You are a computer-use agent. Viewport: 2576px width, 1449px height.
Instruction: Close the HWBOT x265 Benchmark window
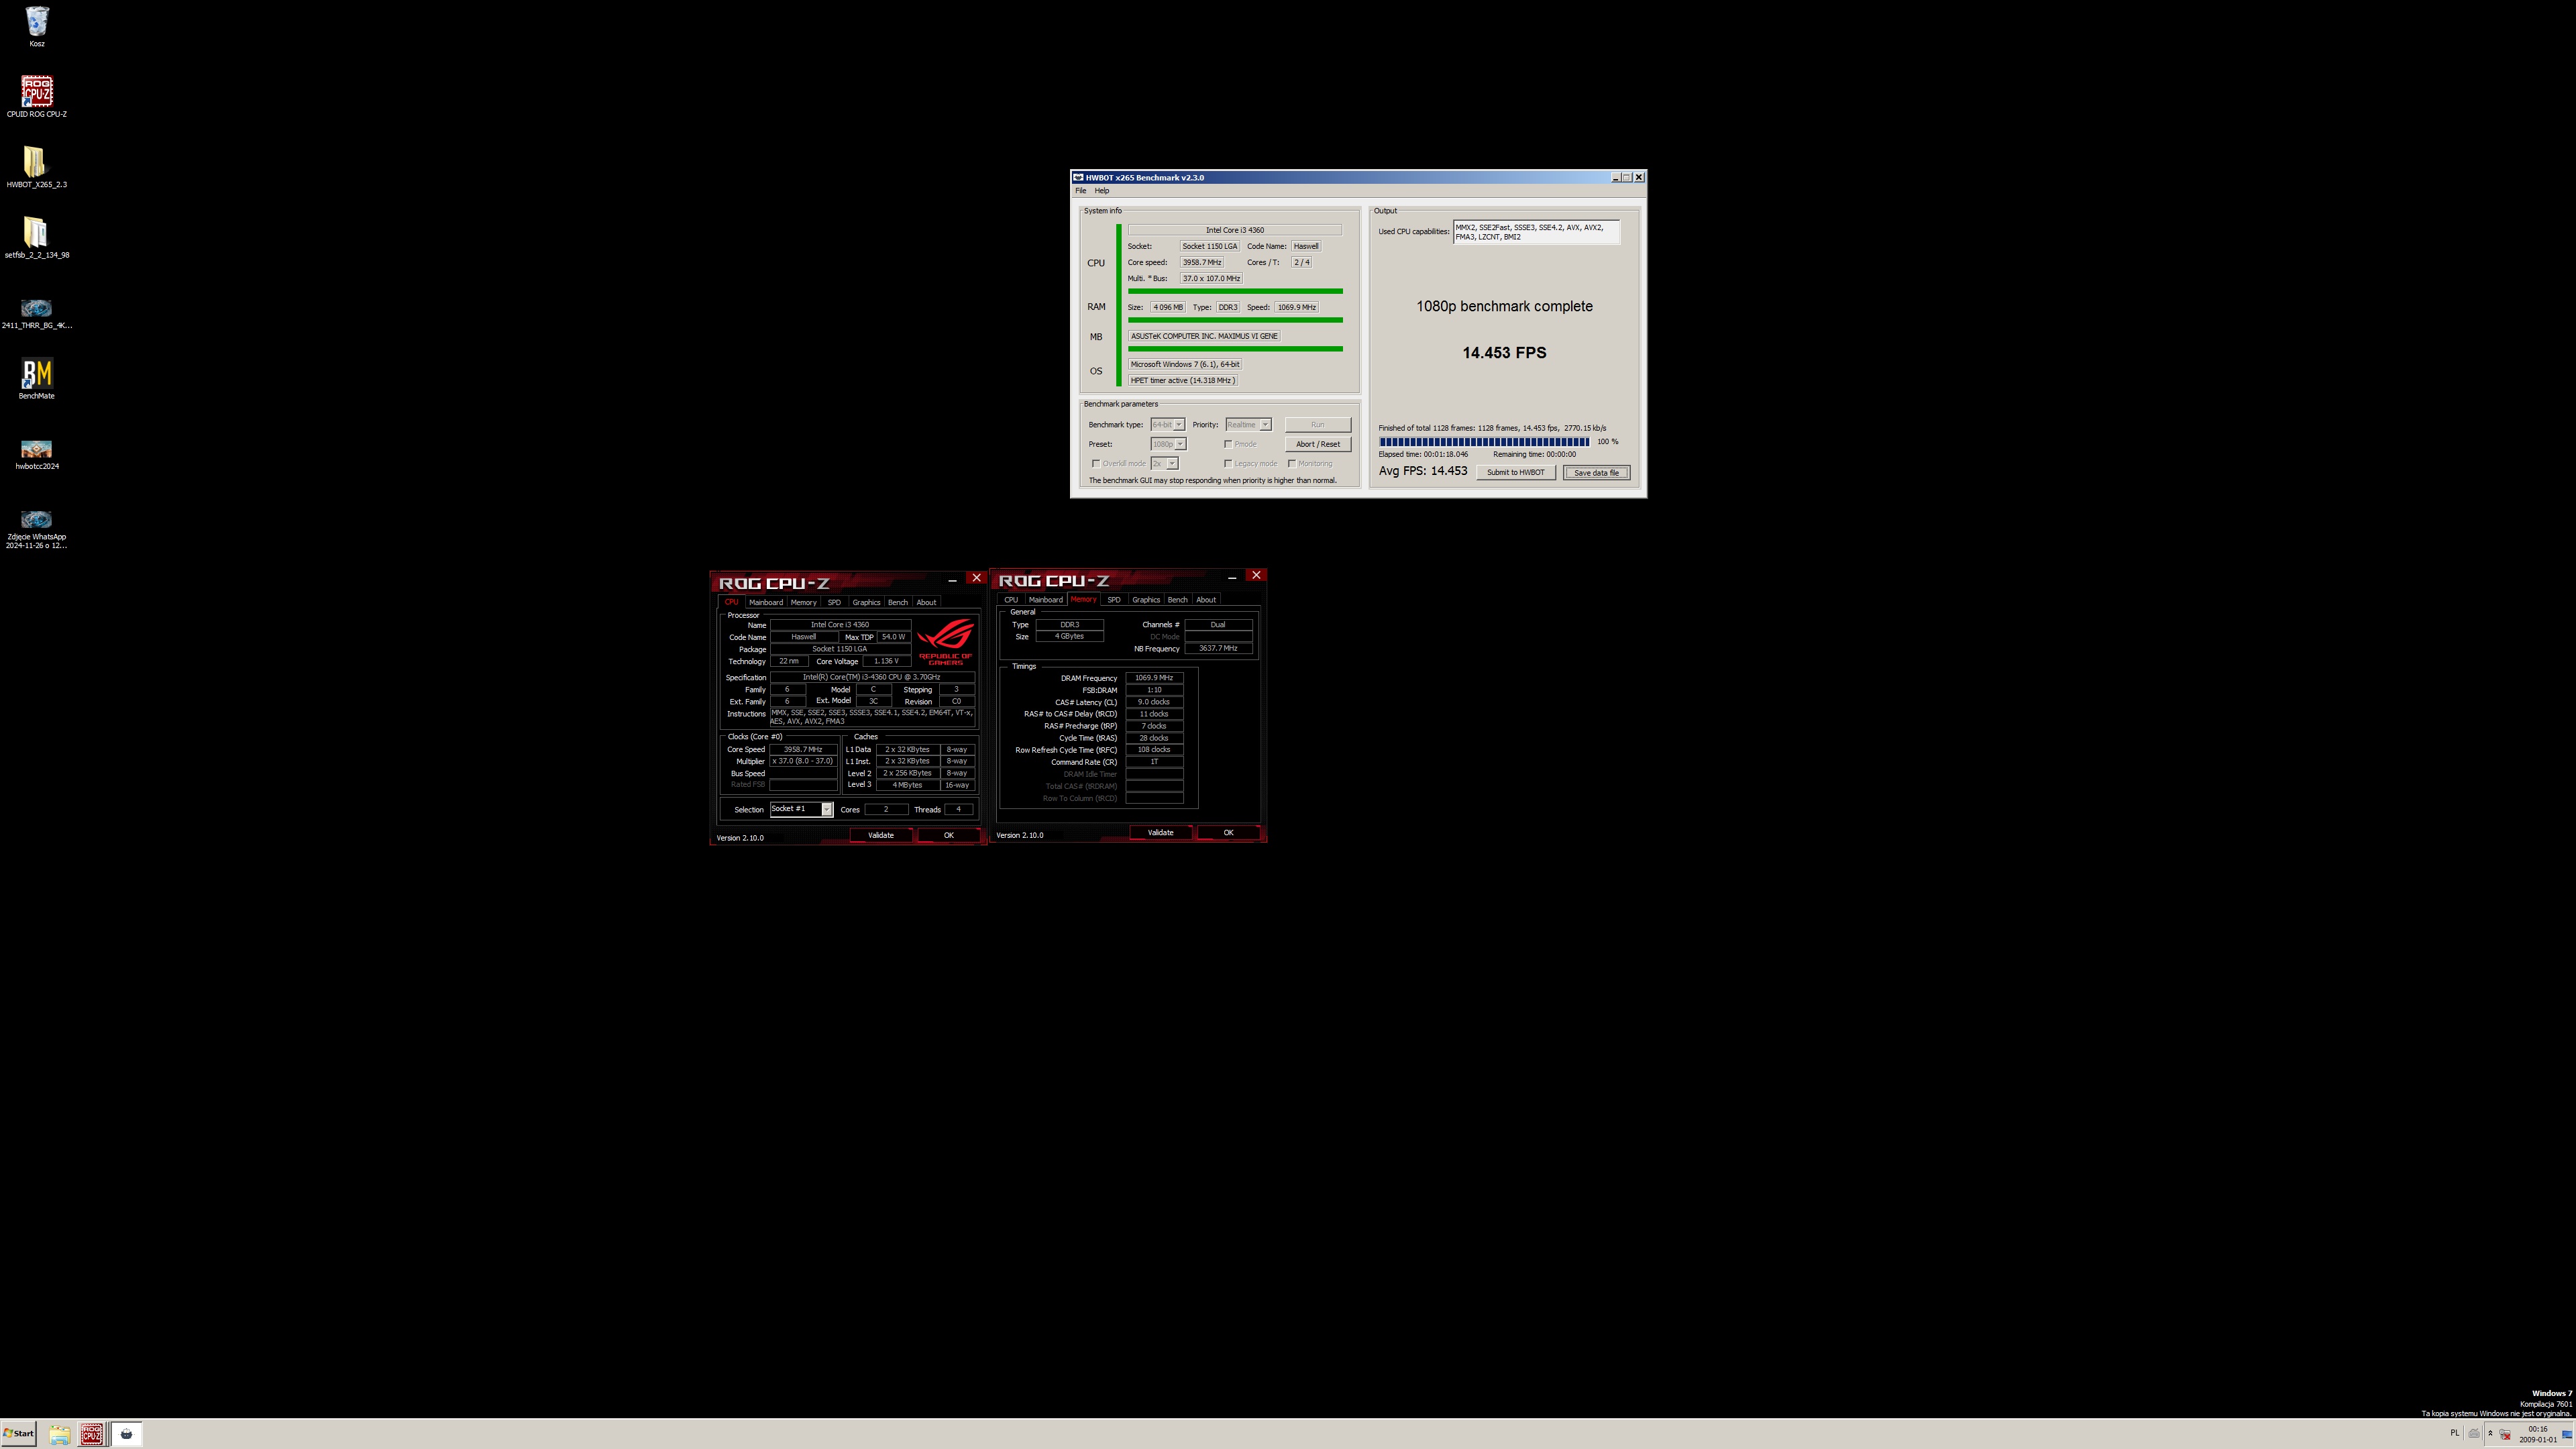(1639, 177)
